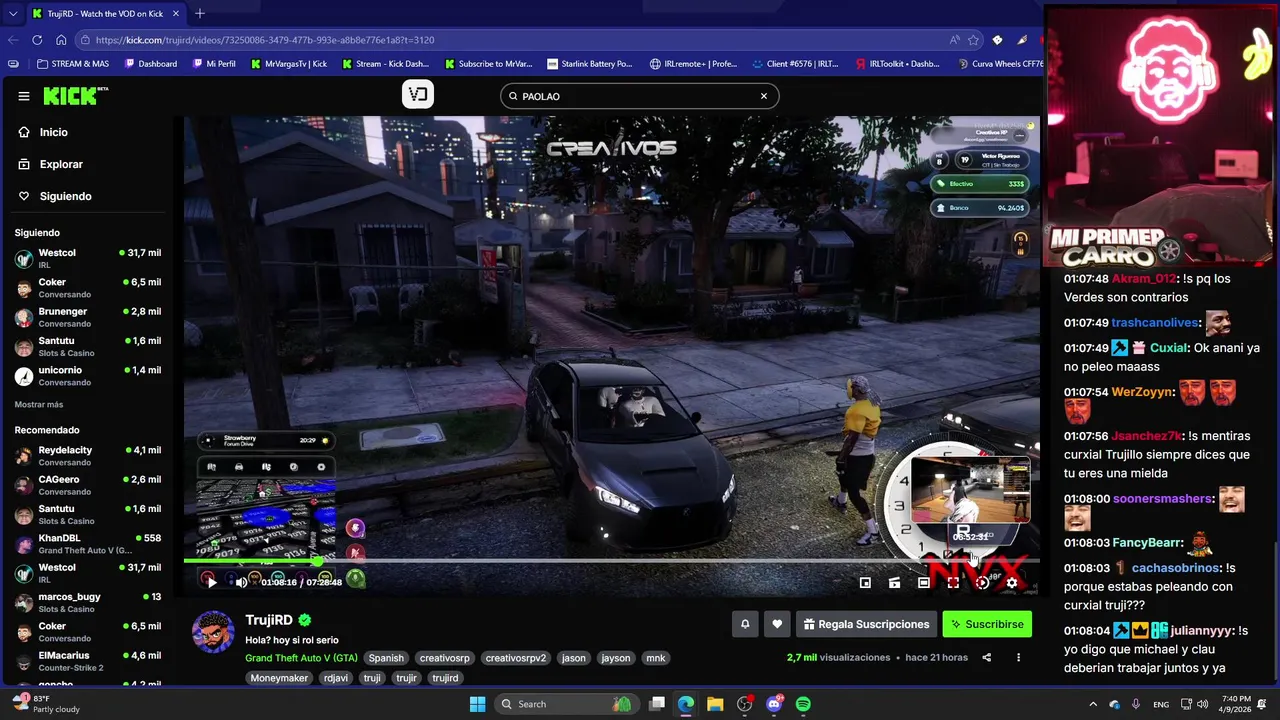Toggle follow with the heart button
The width and height of the screenshot is (1280, 720).
[x=777, y=624]
